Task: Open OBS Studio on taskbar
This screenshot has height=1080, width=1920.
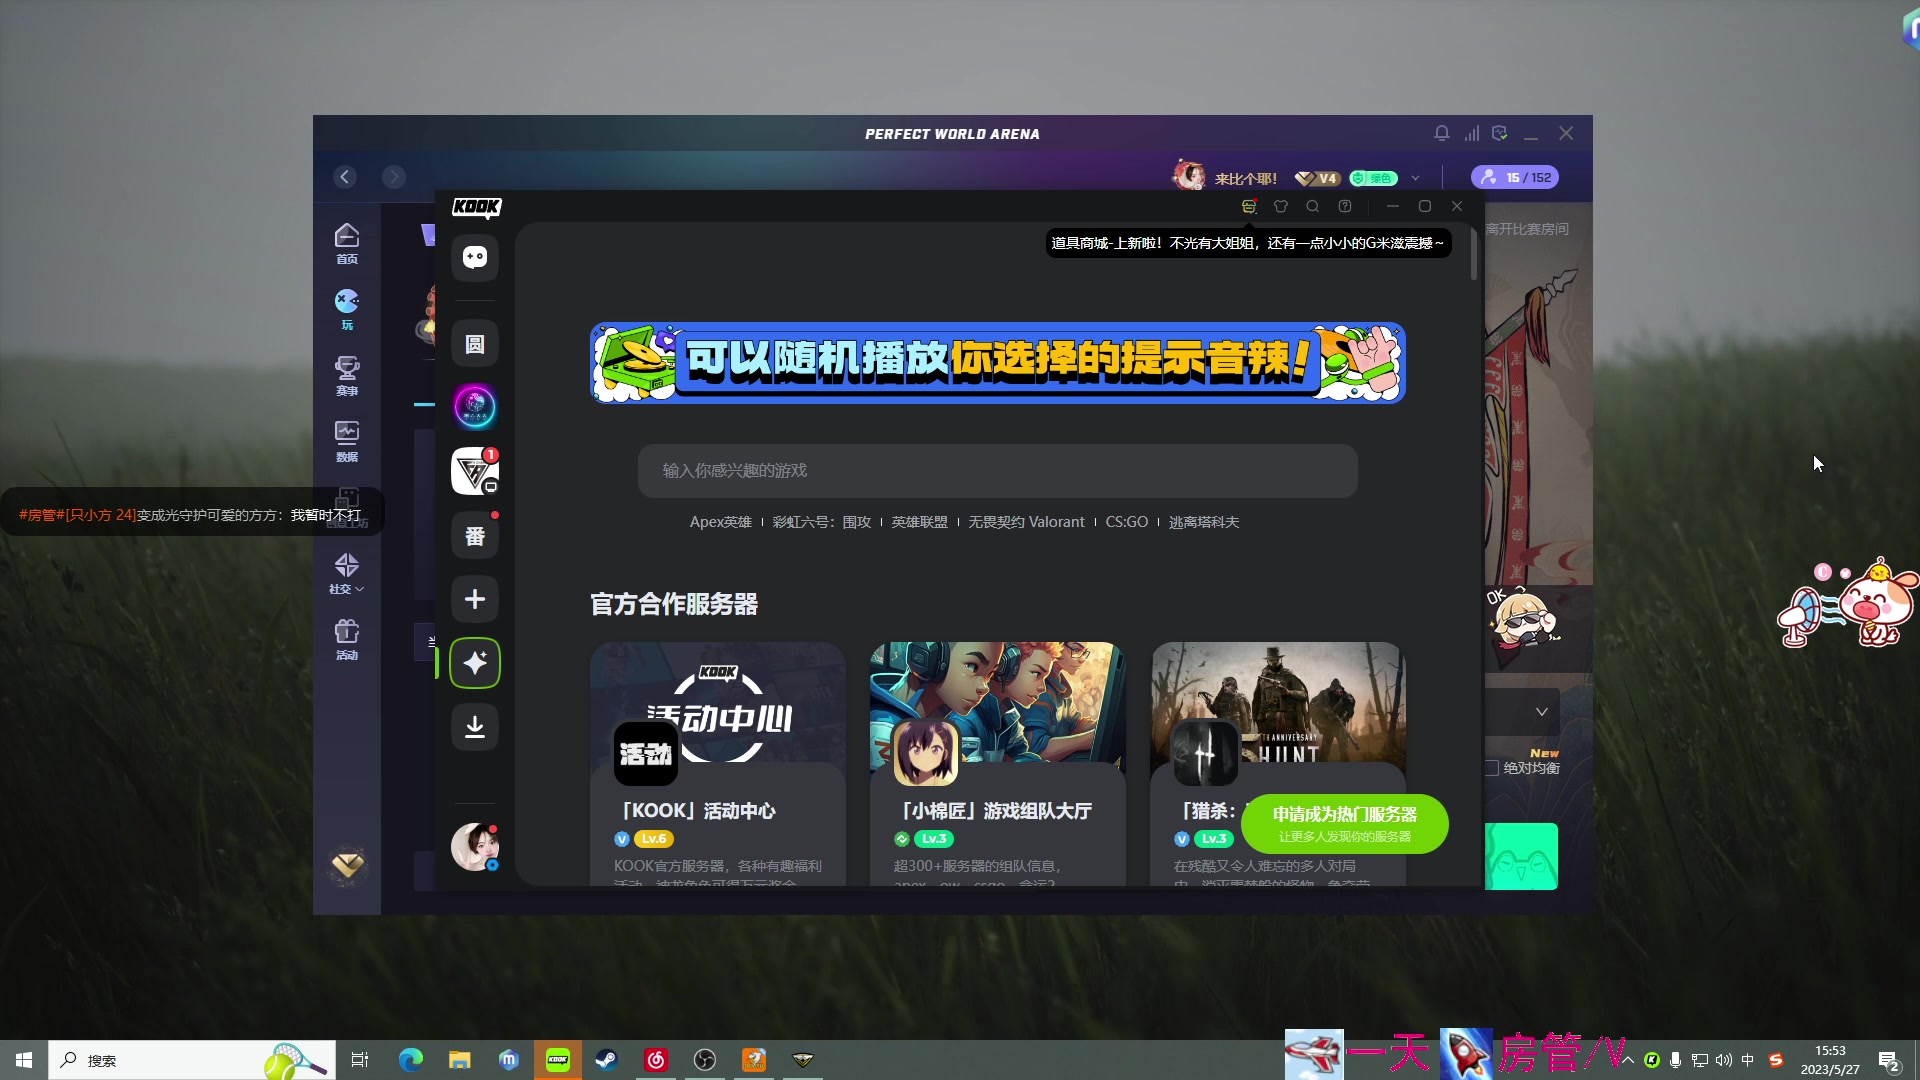Action: (x=705, y=1060)
